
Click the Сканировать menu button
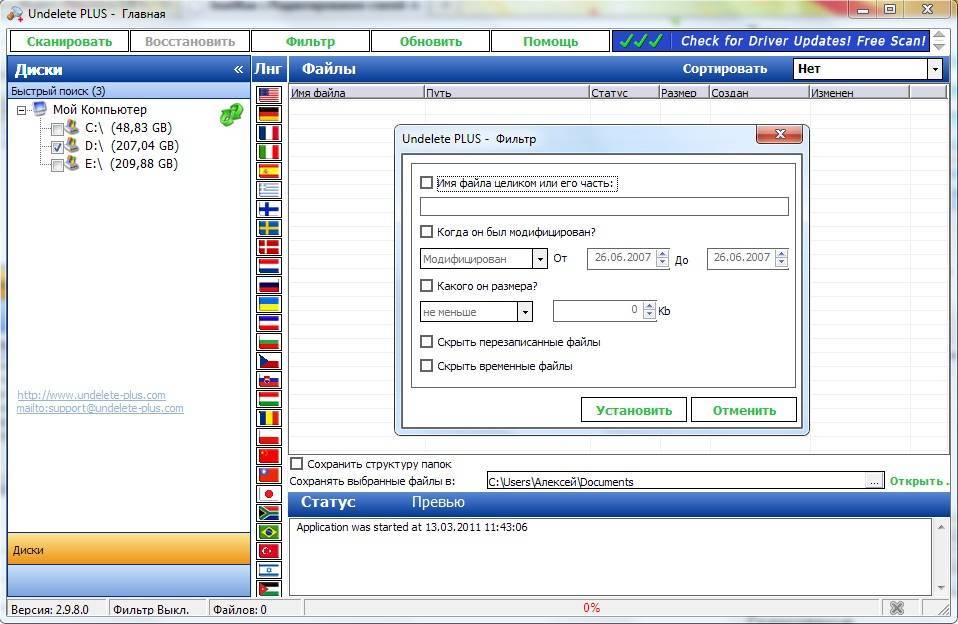[69, 42]
